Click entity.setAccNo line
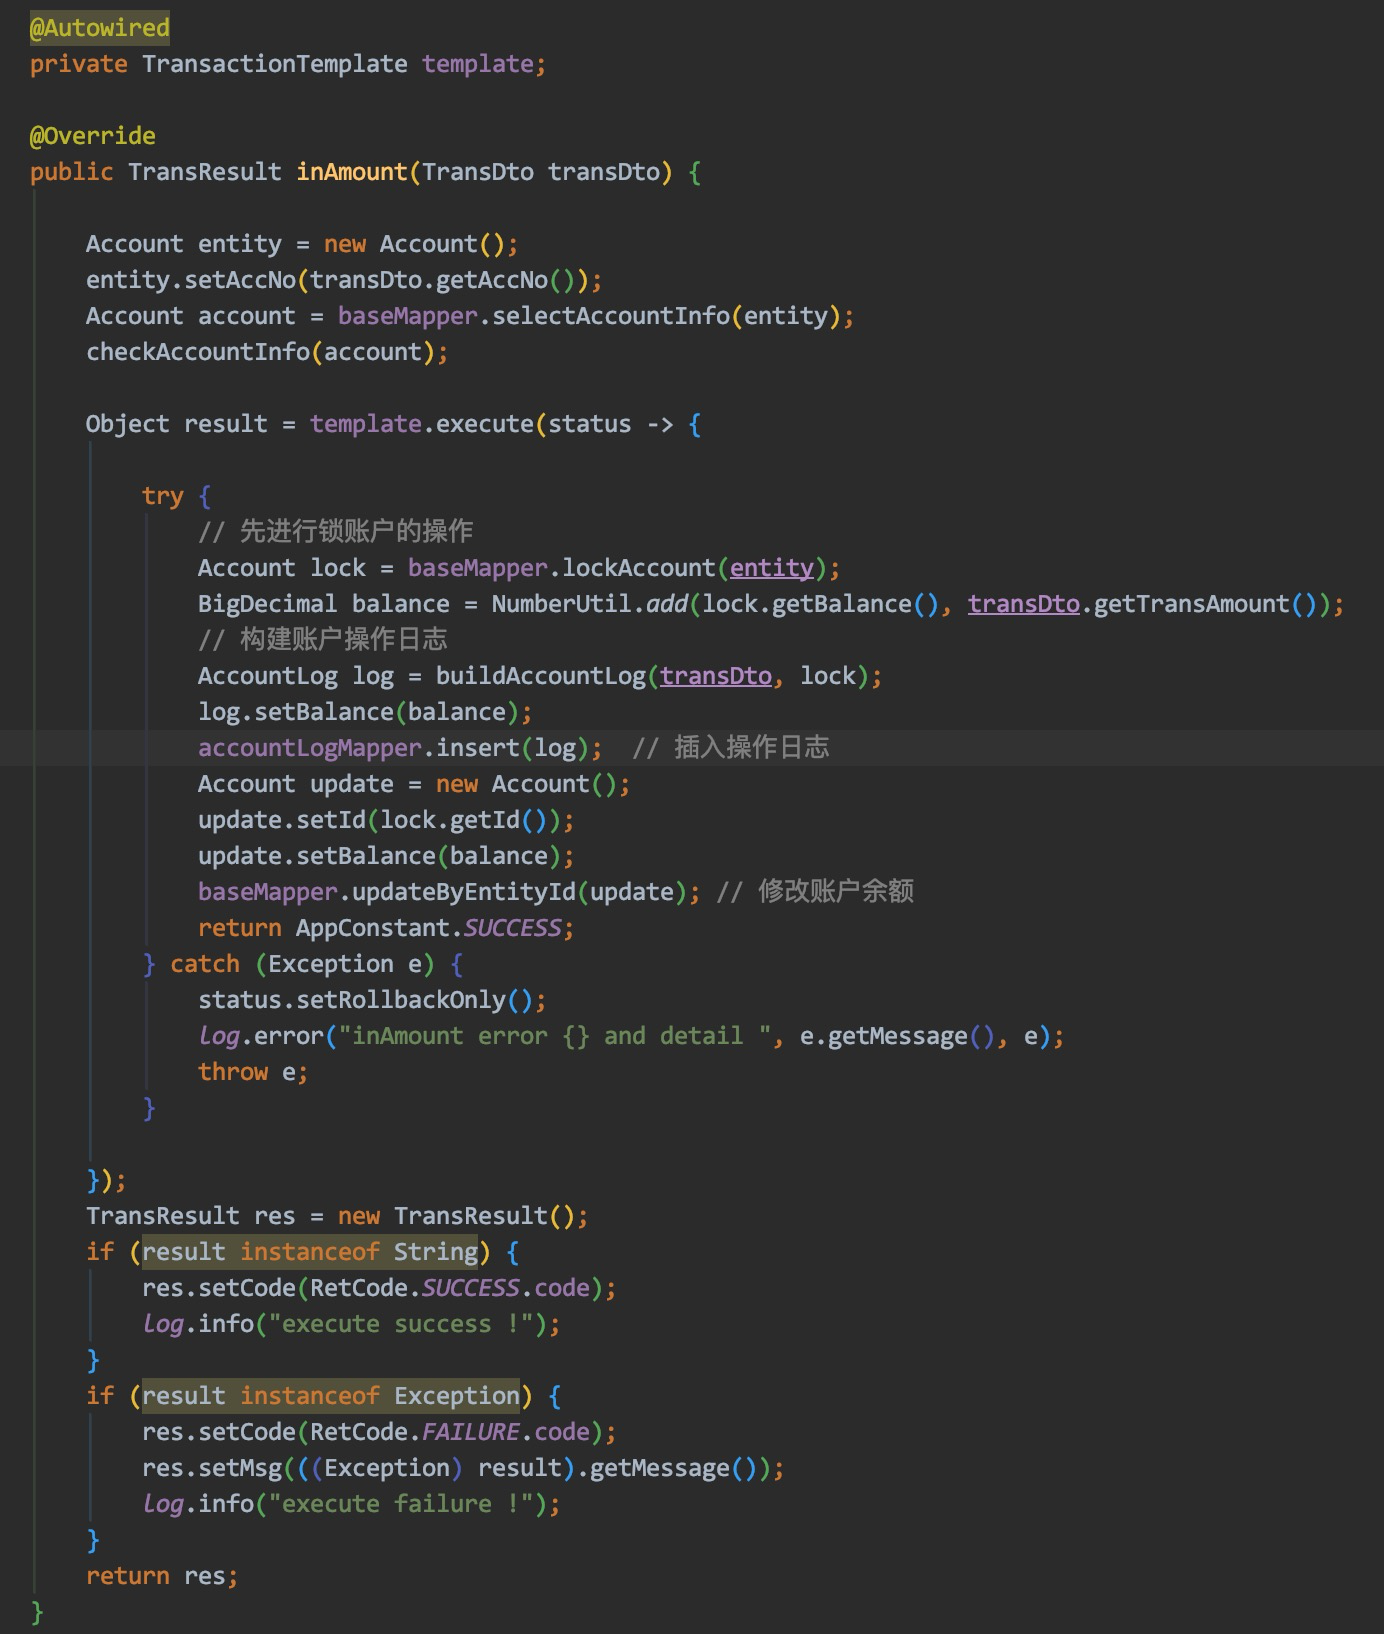Screen dimensions: 1384x1634 pos(344,280)
